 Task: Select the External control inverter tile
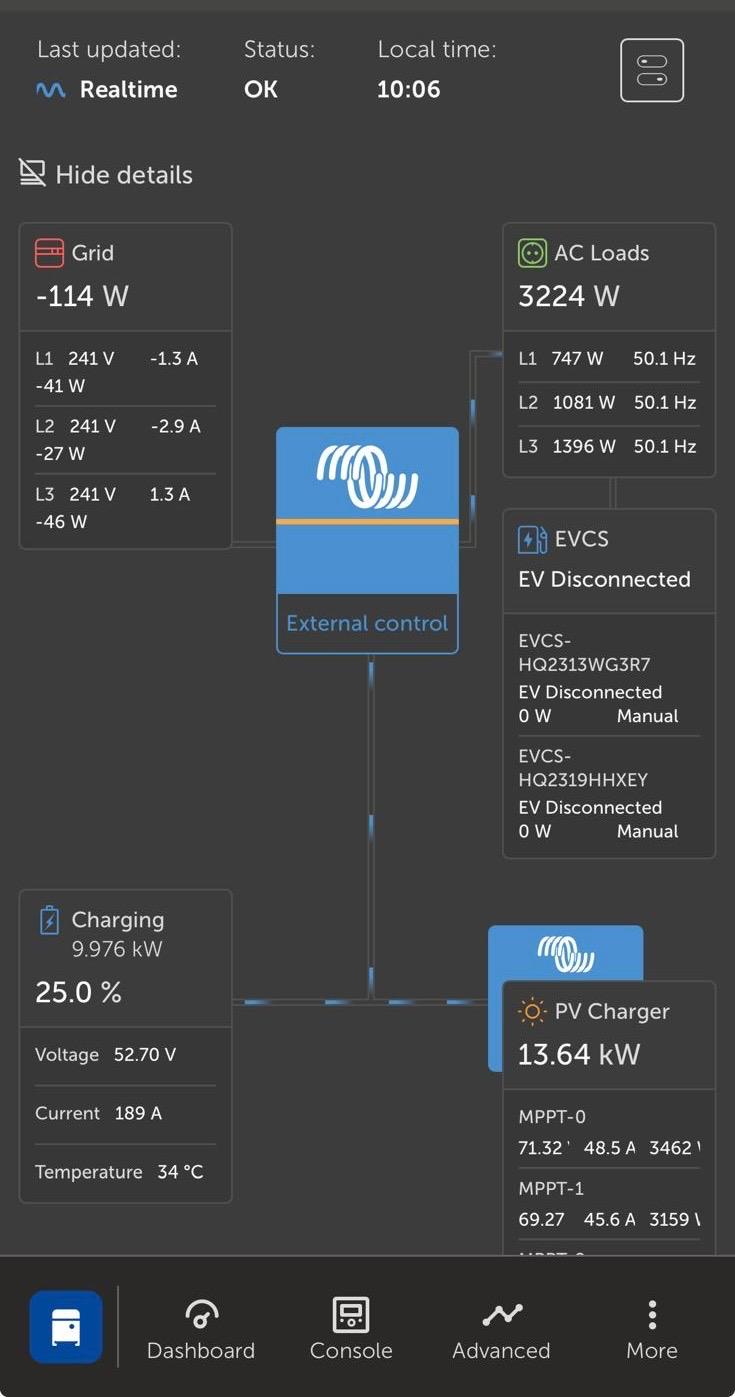pyautogui.click(x=367, y=540)
